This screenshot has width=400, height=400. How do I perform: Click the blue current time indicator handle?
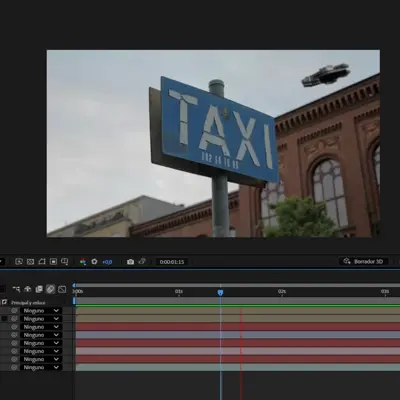[x=220, y=293]
